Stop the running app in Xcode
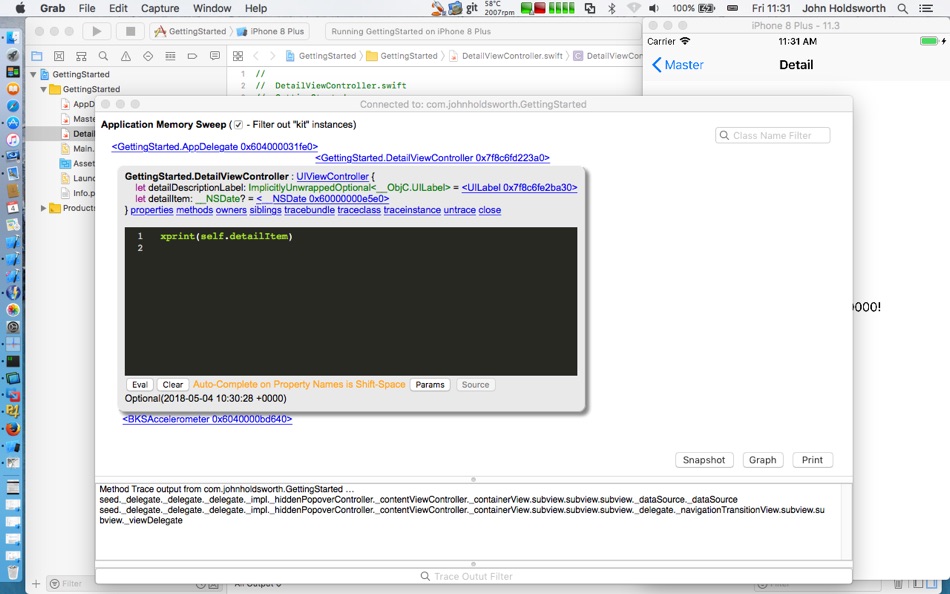Viewport: 950px width, 594px height. [x=130, y=31]
